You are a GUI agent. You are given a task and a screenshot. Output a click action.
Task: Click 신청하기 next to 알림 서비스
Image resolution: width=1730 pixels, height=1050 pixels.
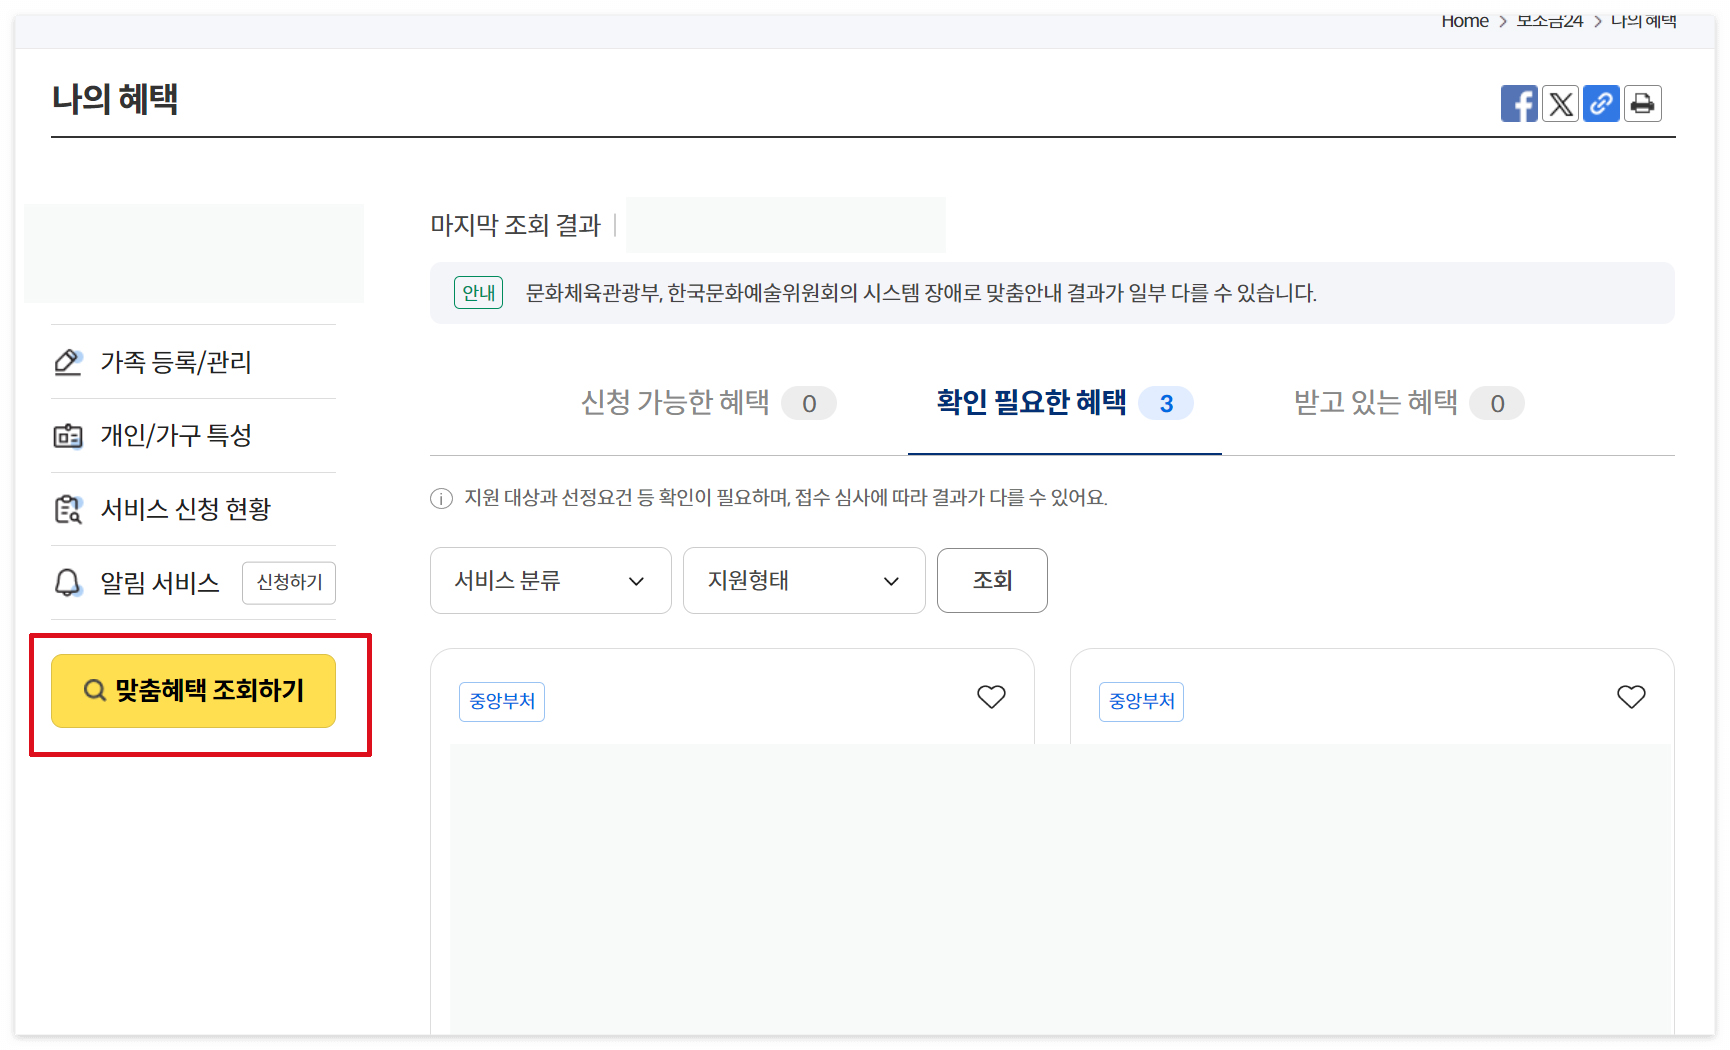pyautogui.click(x=288, y=583)
